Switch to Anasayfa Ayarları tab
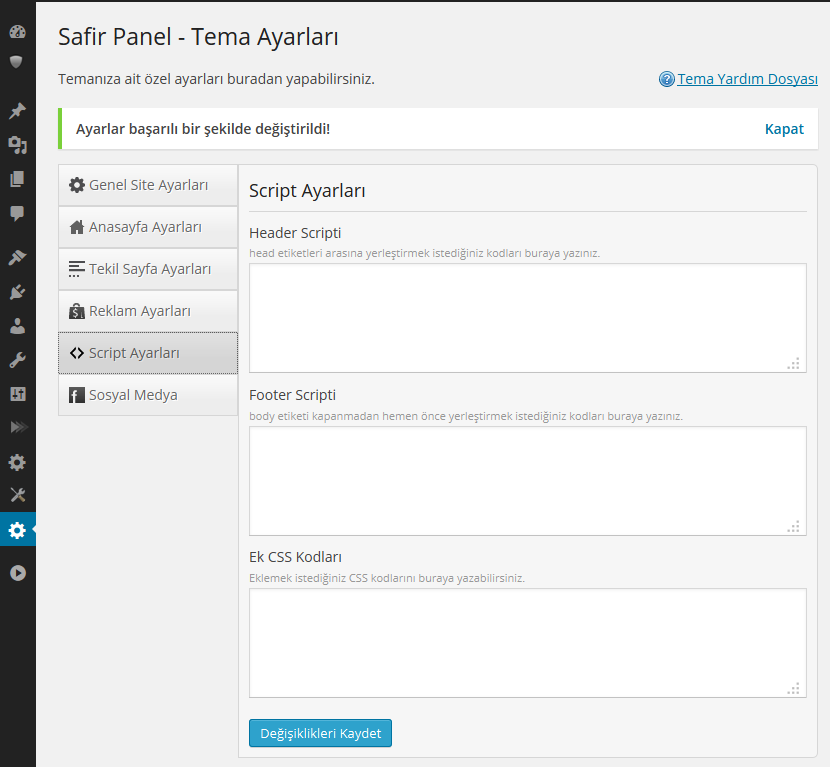The image size is (830, 767). 148,227
